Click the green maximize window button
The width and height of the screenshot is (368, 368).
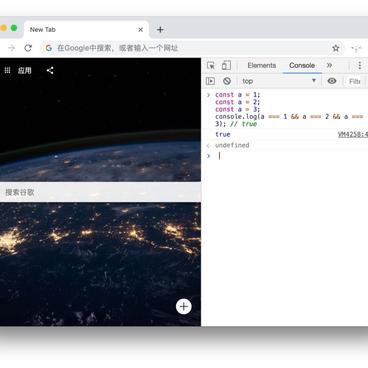tap(14, 28)
